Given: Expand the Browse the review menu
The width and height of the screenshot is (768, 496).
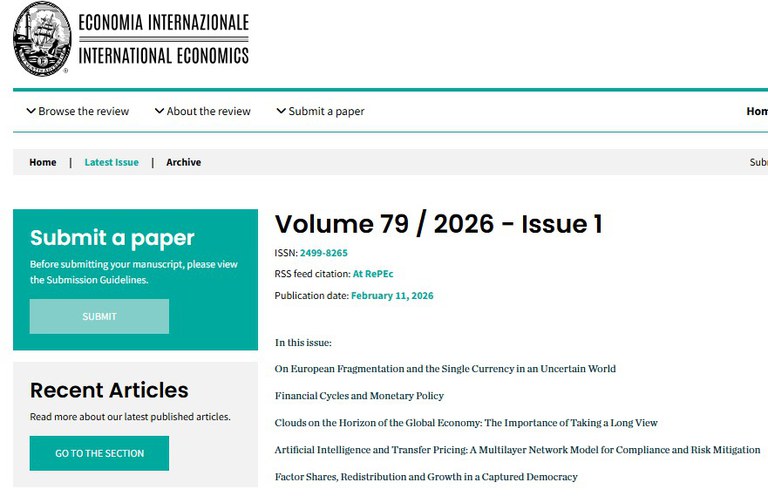Looking at the screenshot, I should 78,111.
